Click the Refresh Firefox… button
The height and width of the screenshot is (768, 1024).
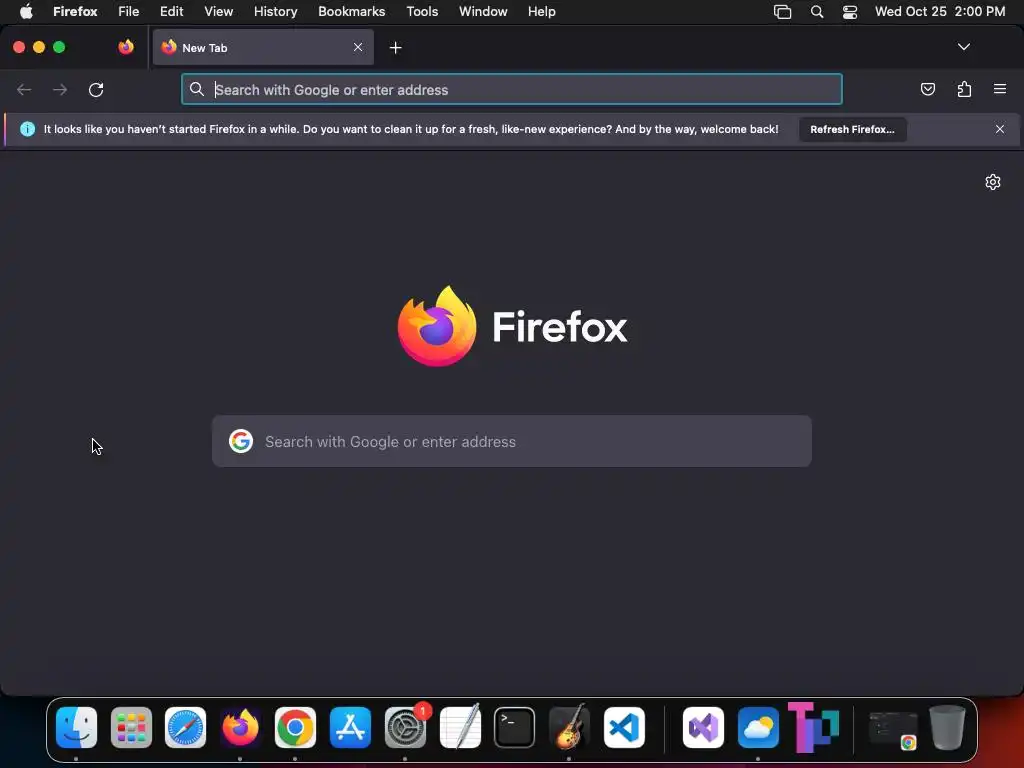[852, 129]
